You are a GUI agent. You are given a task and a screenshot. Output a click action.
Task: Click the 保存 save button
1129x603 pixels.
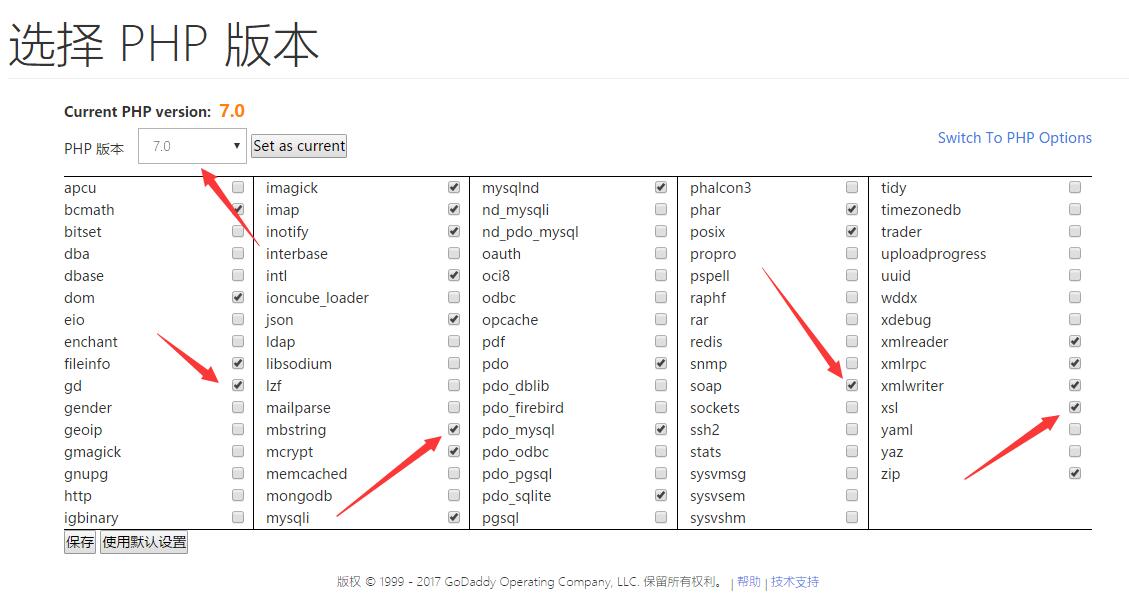tap(80, 542)
